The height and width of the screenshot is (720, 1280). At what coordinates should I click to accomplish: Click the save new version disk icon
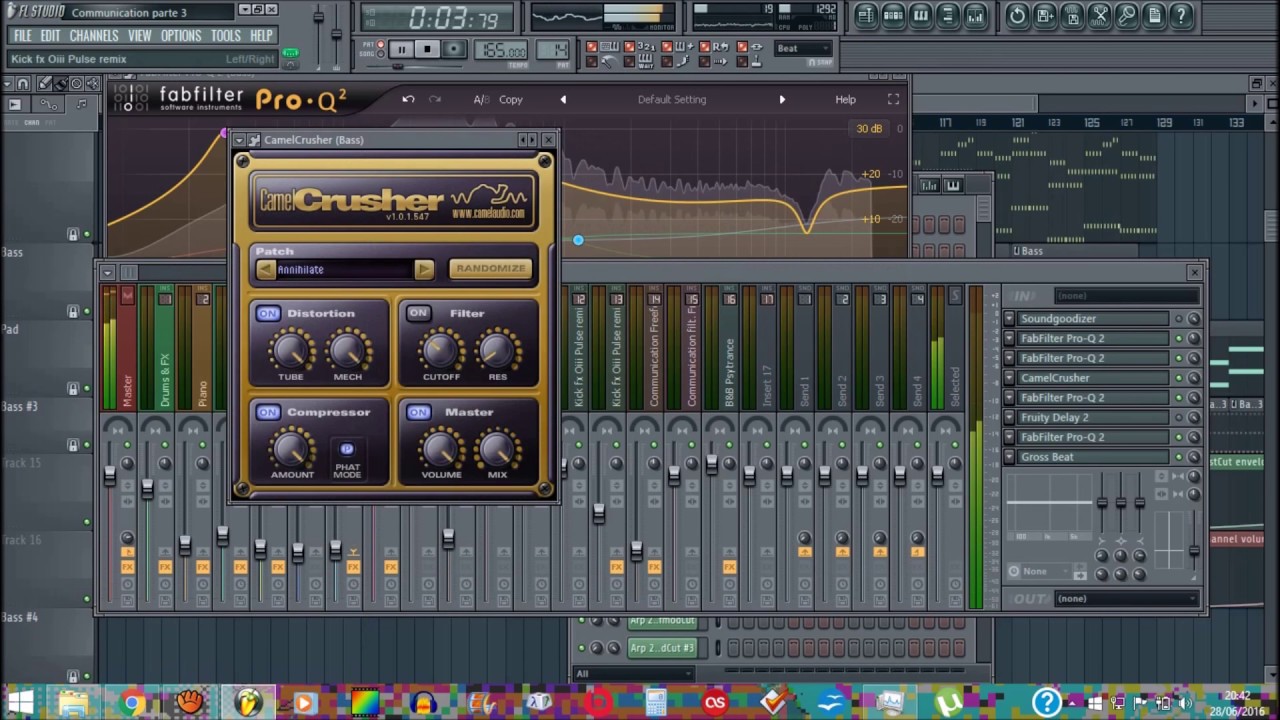click(1044, 15)
